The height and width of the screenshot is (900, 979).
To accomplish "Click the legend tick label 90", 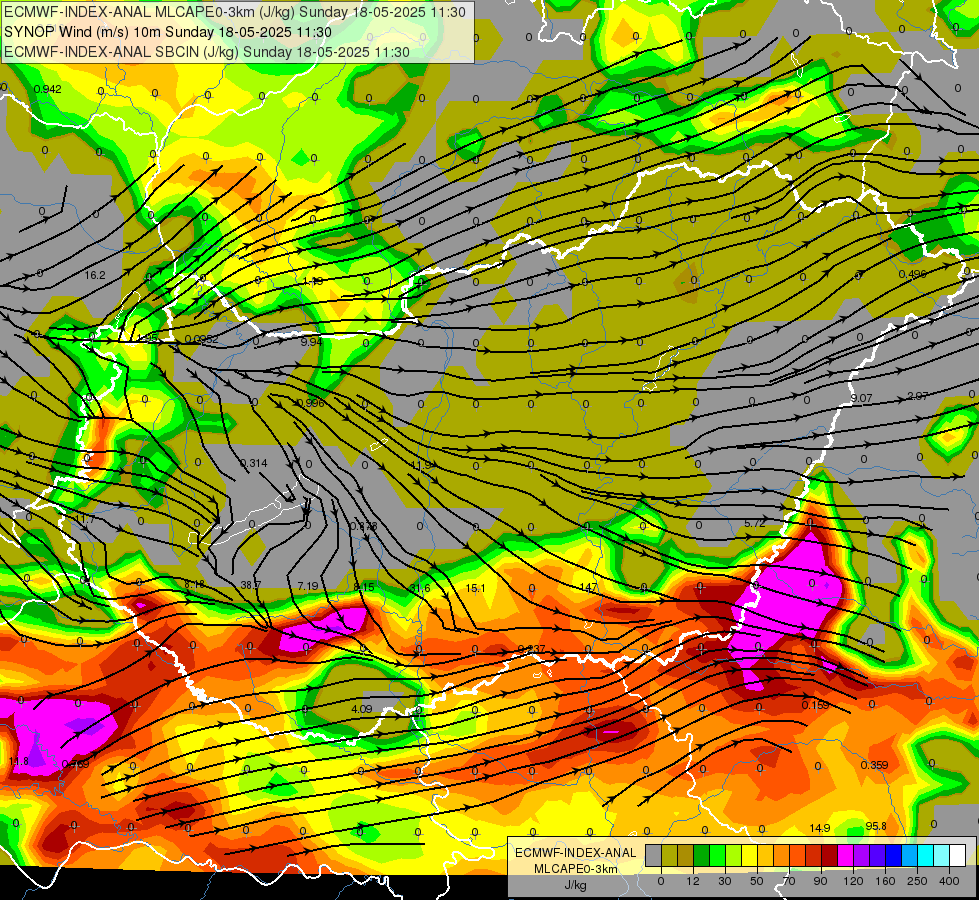I will click(x=820, y=881).
